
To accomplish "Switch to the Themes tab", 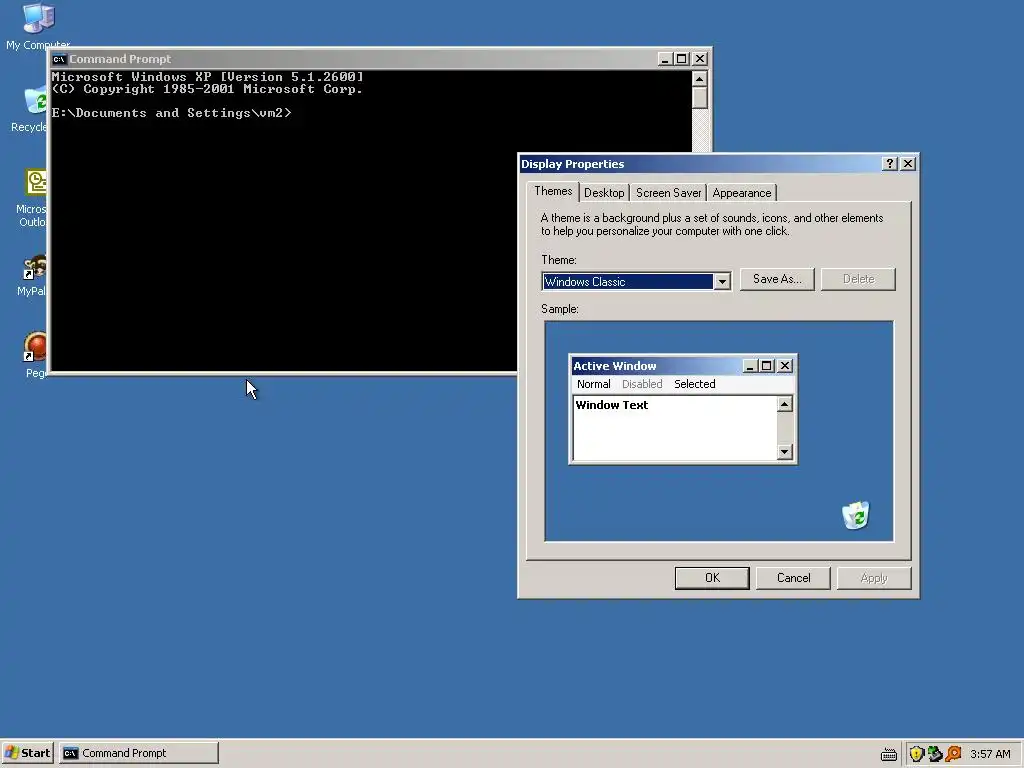I will pyautogui.click(x=552, y=191).
